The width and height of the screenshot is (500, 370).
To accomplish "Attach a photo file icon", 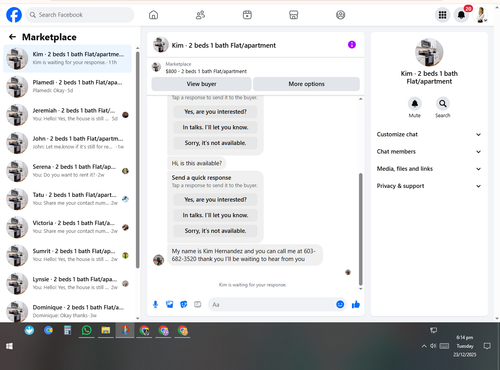I will [x=170, y=304].
